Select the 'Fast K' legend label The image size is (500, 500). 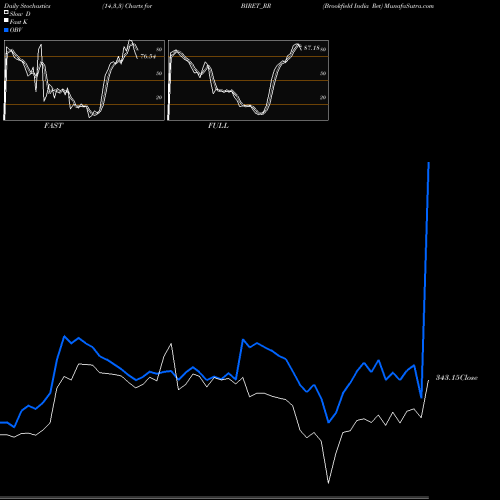(x=19, y=22)
